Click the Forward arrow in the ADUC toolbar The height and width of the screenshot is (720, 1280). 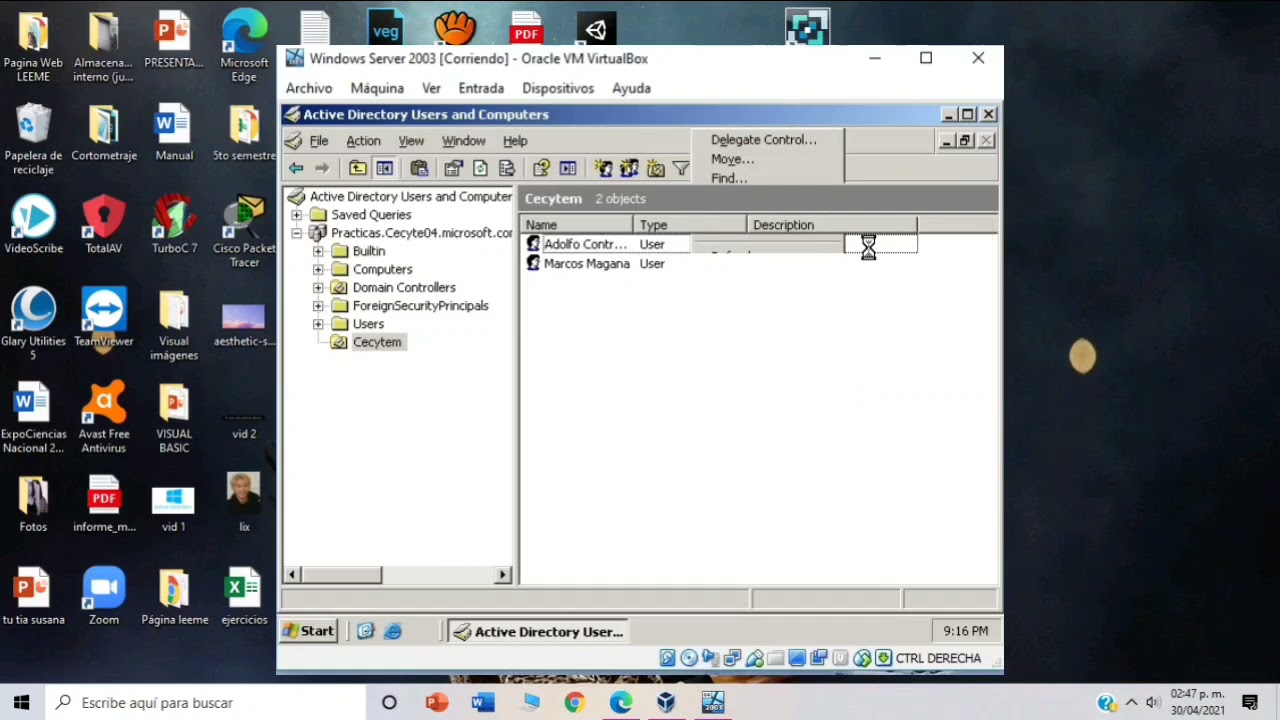point(322,169)
